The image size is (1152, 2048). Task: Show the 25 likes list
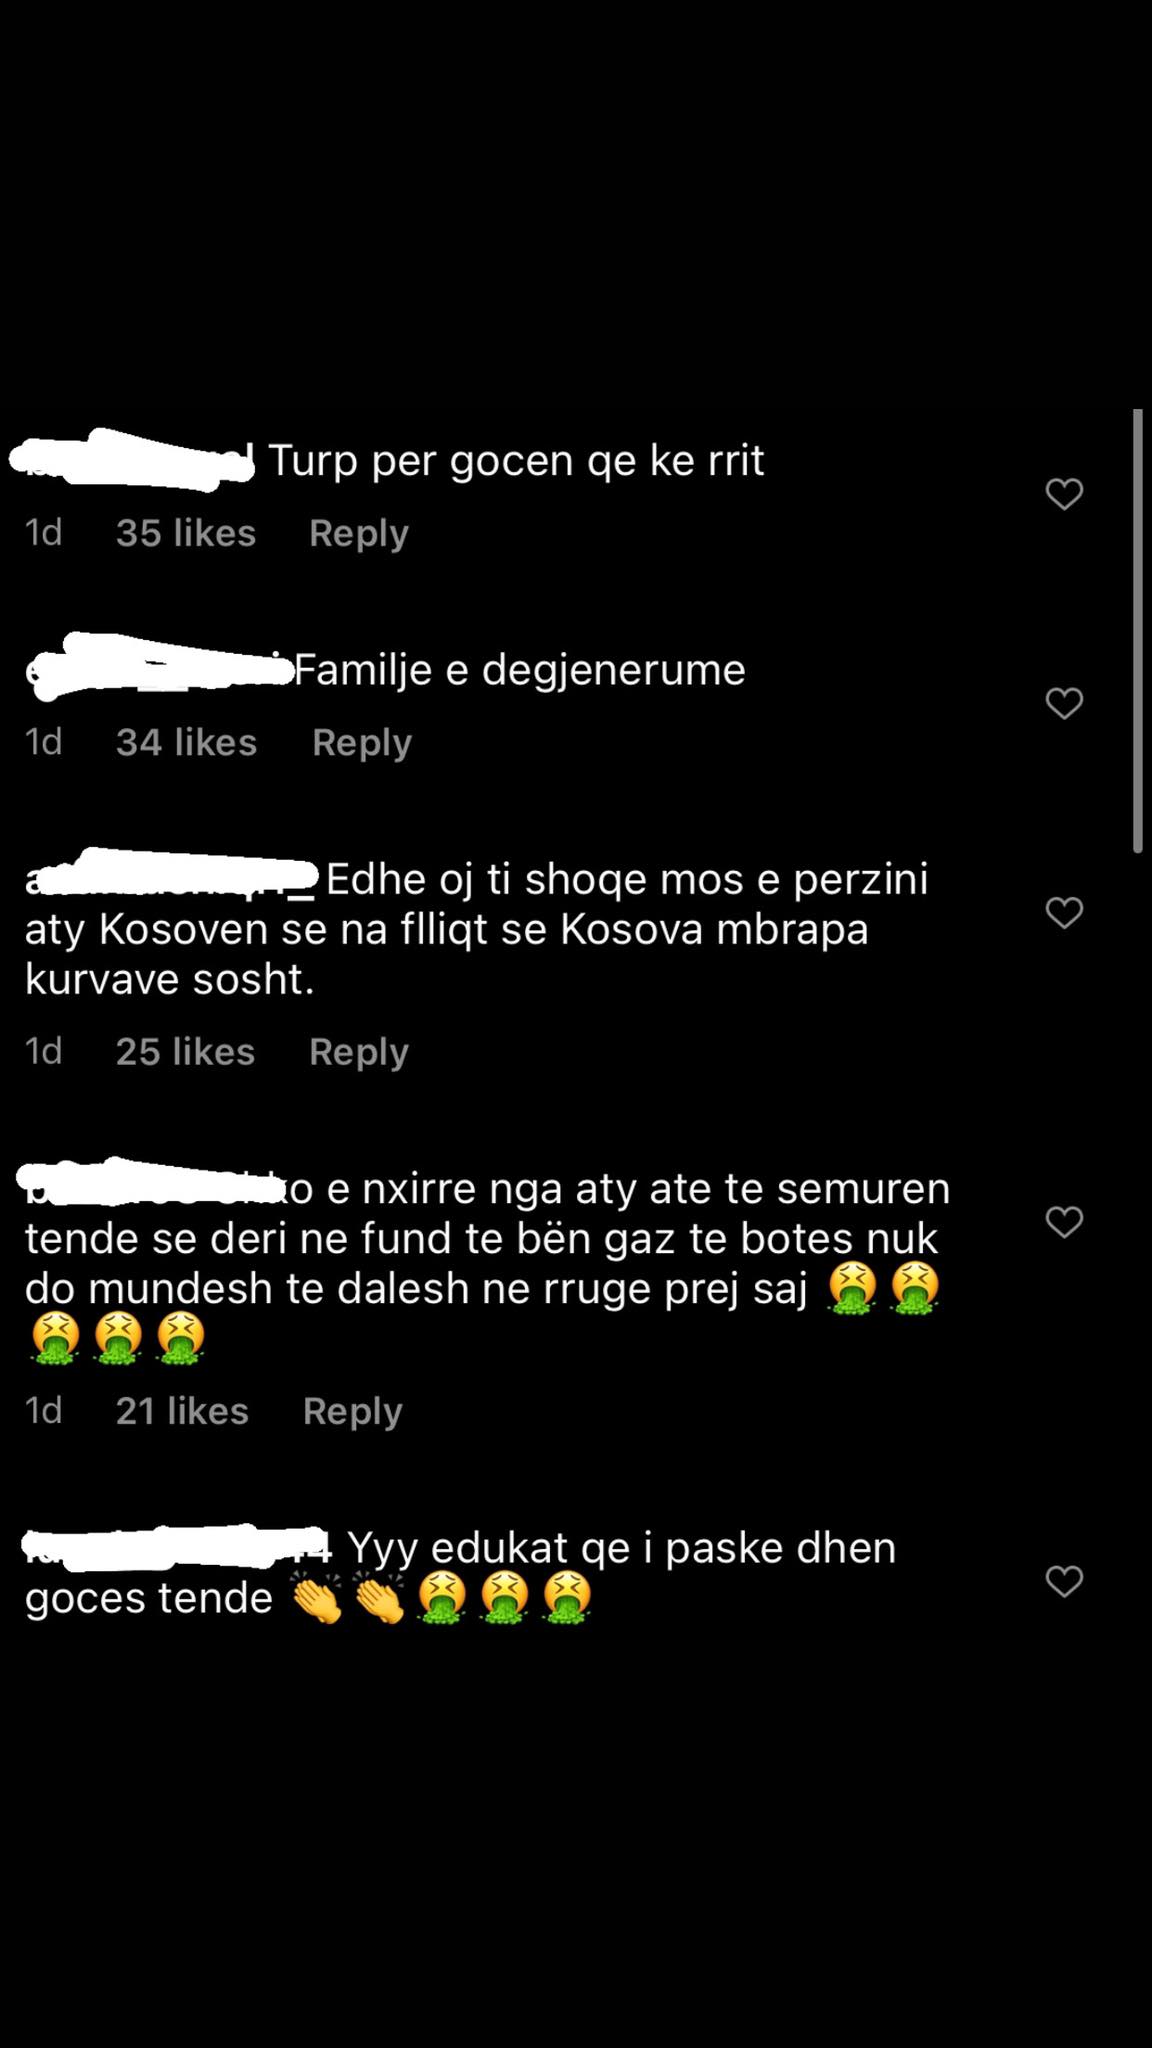(x=185, y=1052)
